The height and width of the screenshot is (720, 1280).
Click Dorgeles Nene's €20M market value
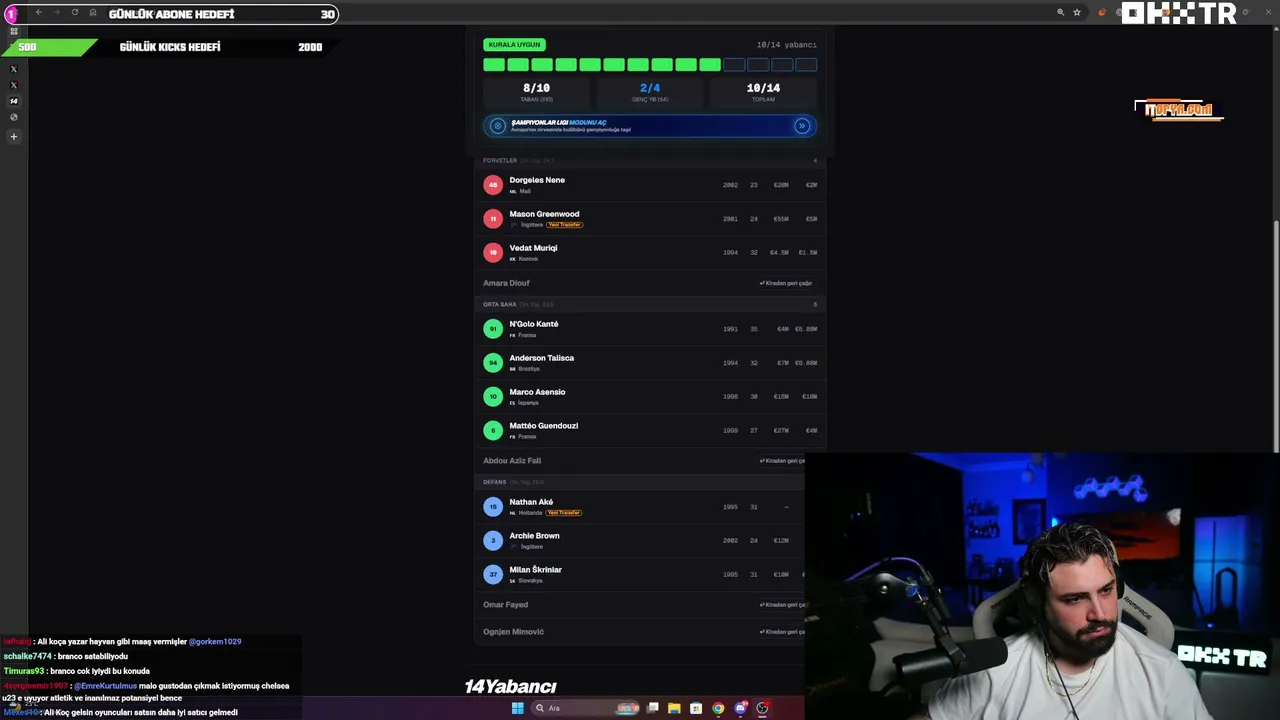pyautogui.click(x=781, y=185)
